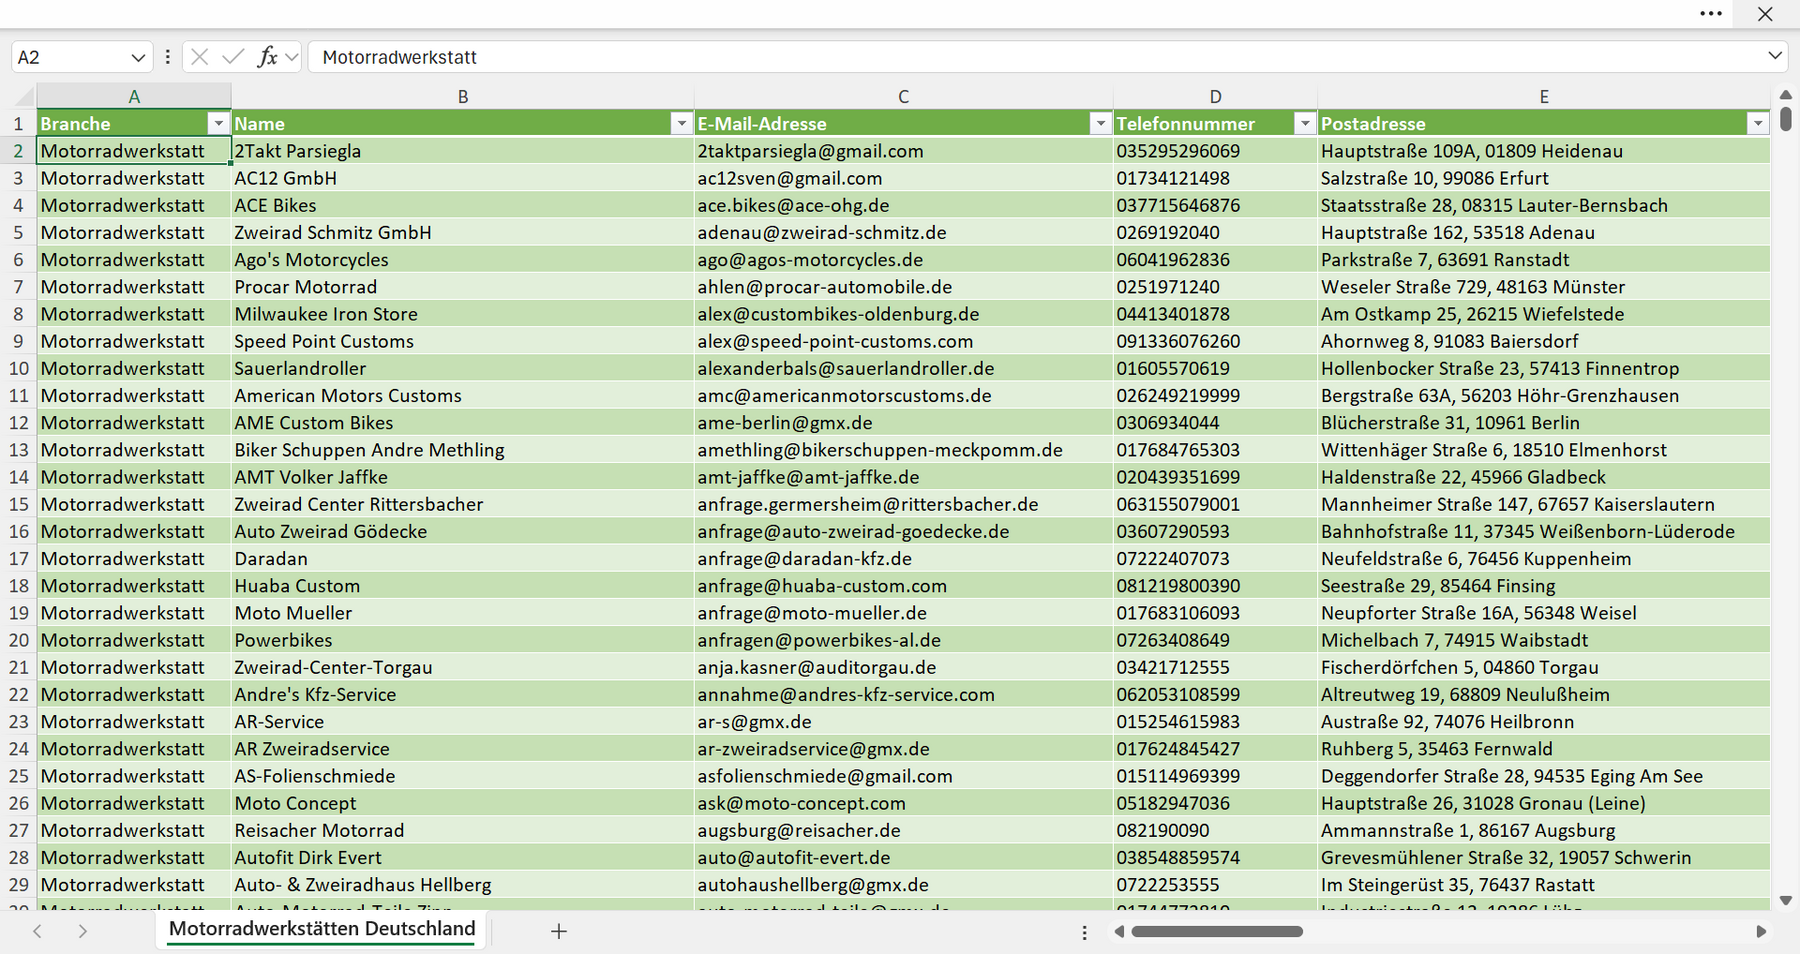The image size is (1800, 954).
Task: Select phone number 015254615983
Action: point(1215,722)
